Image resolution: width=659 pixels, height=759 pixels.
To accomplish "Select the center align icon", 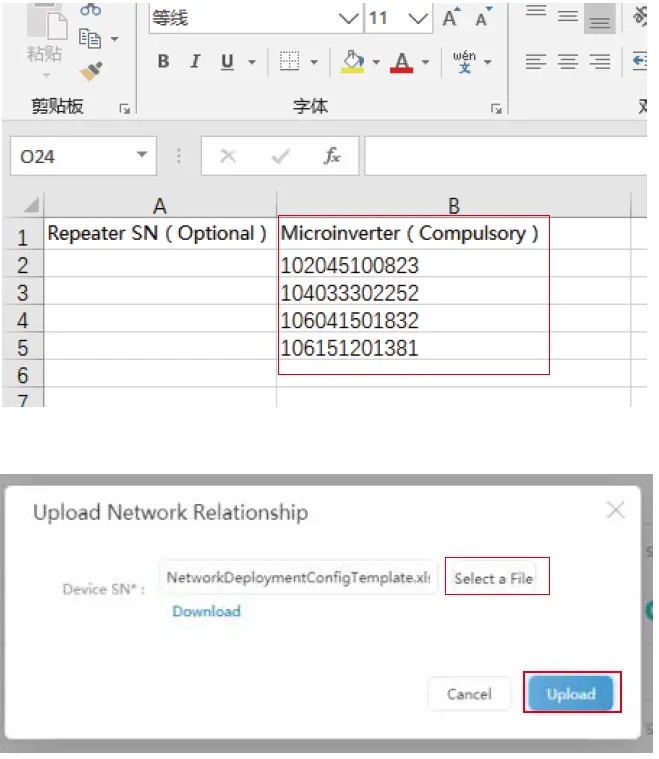I will pos(568,61).
